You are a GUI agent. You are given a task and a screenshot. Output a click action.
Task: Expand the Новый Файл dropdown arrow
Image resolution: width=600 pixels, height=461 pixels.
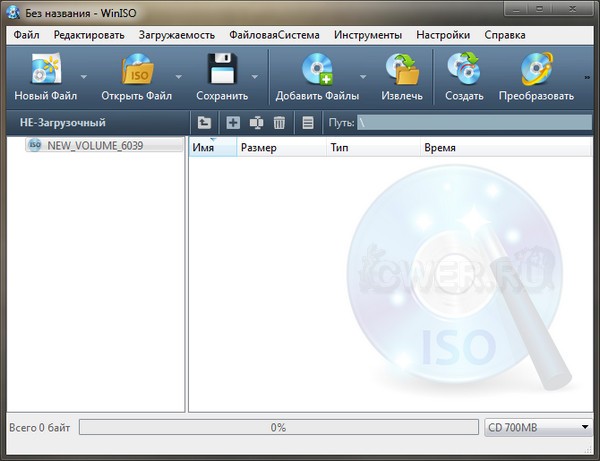pos(84,77)
